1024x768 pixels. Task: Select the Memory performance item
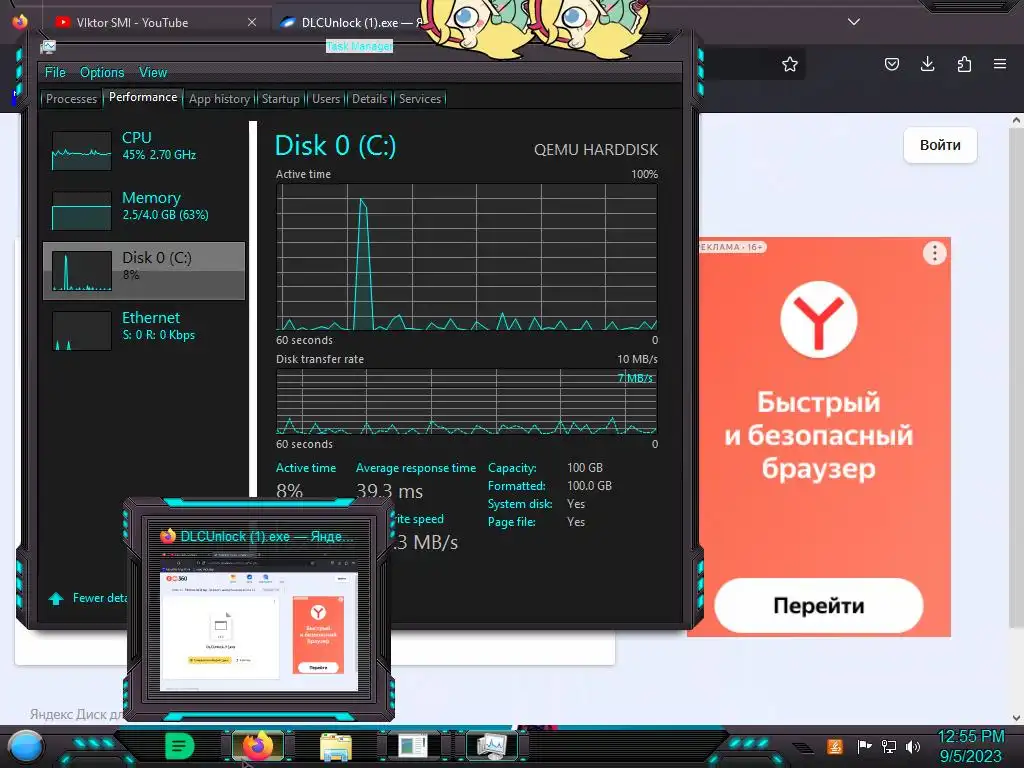click(x=144, y=210)
